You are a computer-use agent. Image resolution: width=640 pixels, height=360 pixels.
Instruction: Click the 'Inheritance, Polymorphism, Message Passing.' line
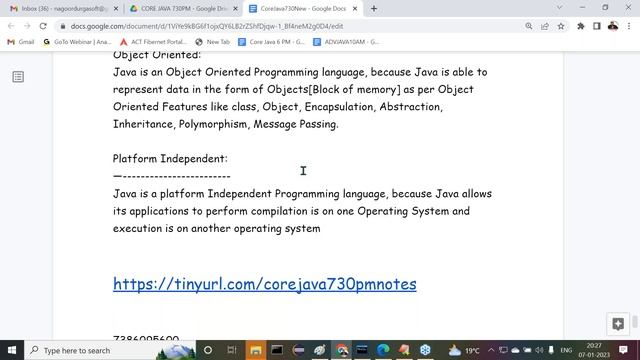pyautogui.click(x=226, y=124)
